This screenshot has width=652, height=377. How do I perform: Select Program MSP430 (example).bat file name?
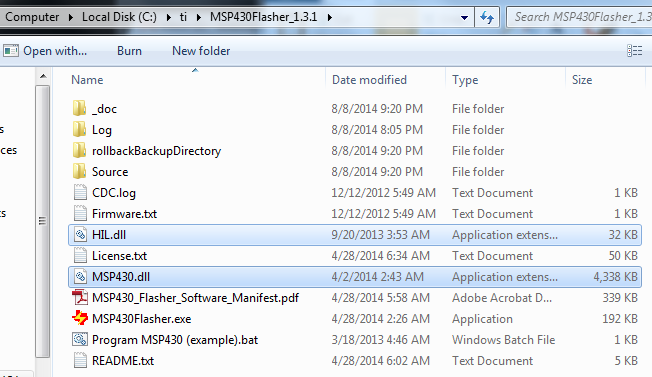175,340
